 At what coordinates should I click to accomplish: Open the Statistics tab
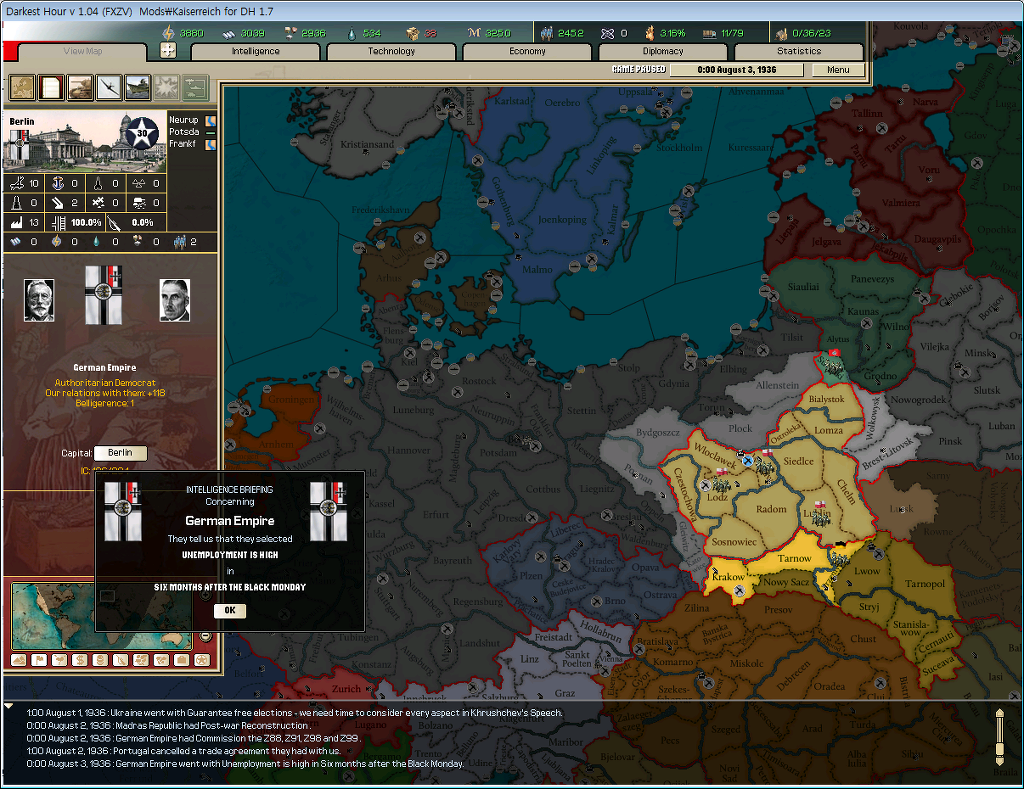[x=799, y=51]
